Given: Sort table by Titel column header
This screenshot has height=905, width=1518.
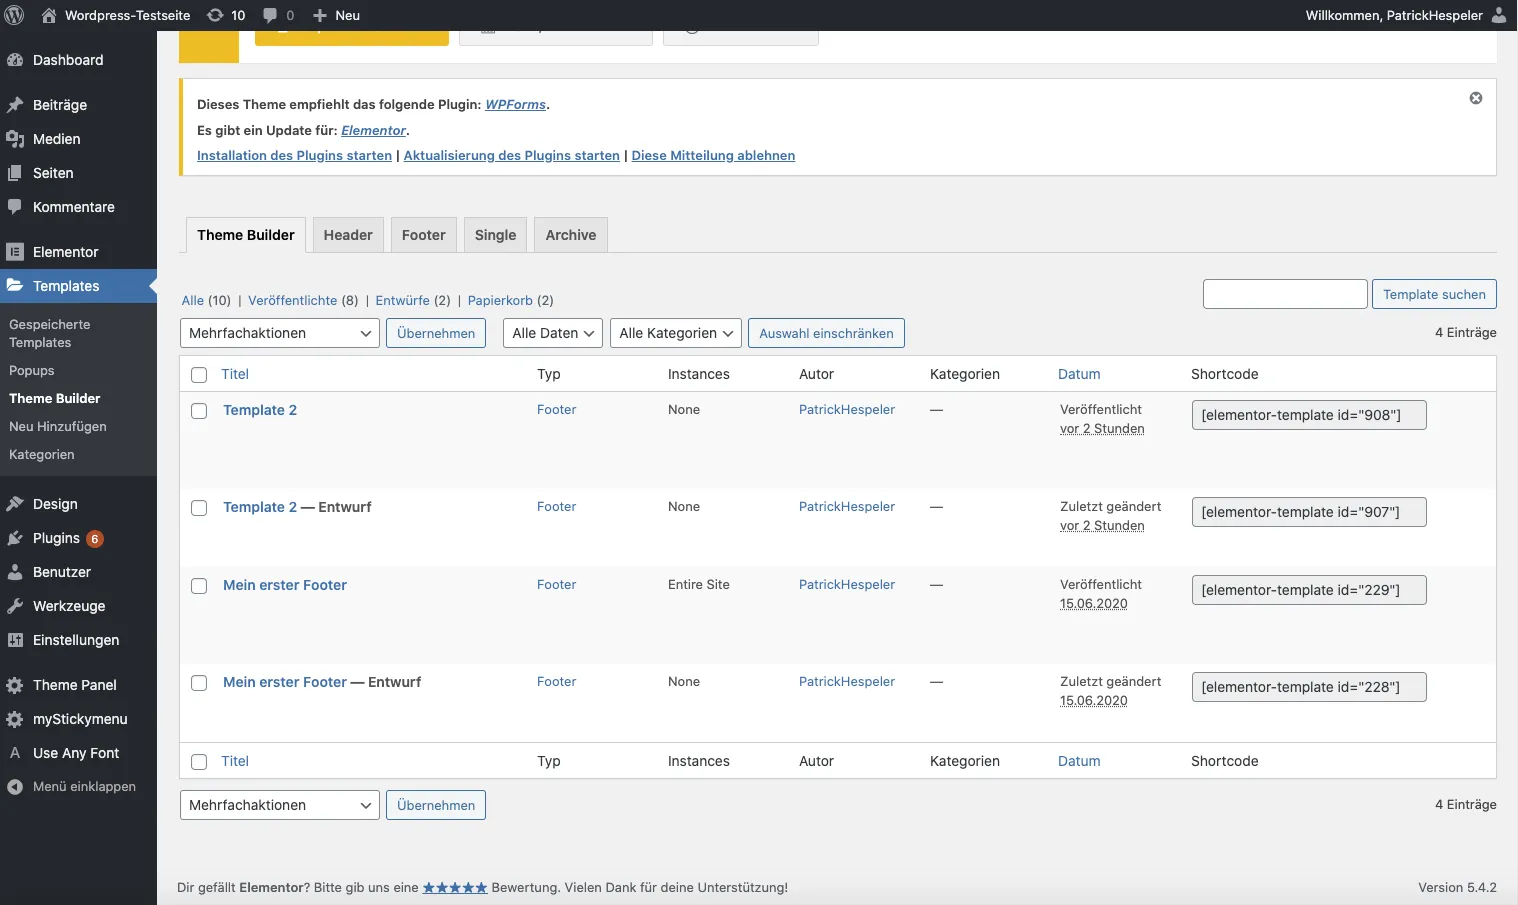Looking at the screenshot, I should tap(235, 374).
